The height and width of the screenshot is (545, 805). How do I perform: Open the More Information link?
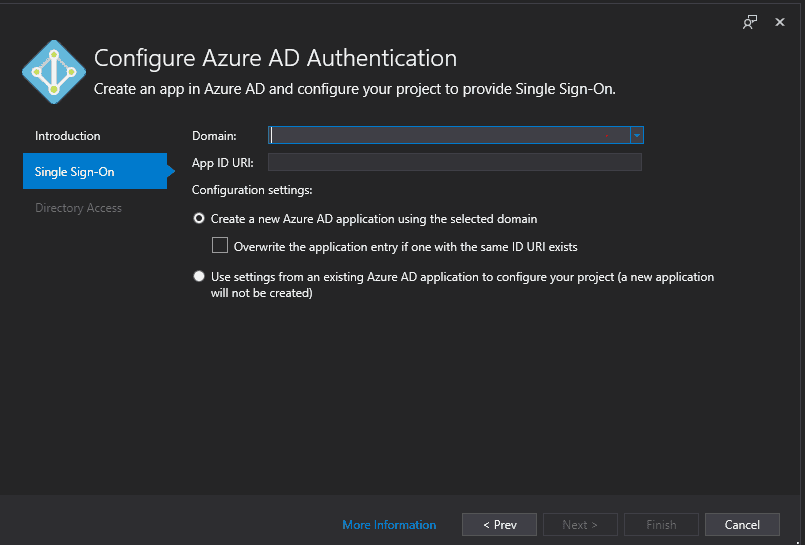[x=389, y=524]
